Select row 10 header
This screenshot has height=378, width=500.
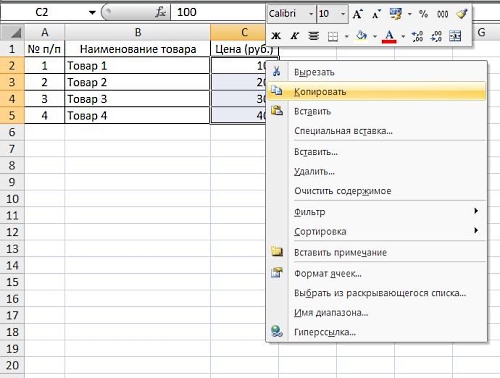[x=12, y=199]
